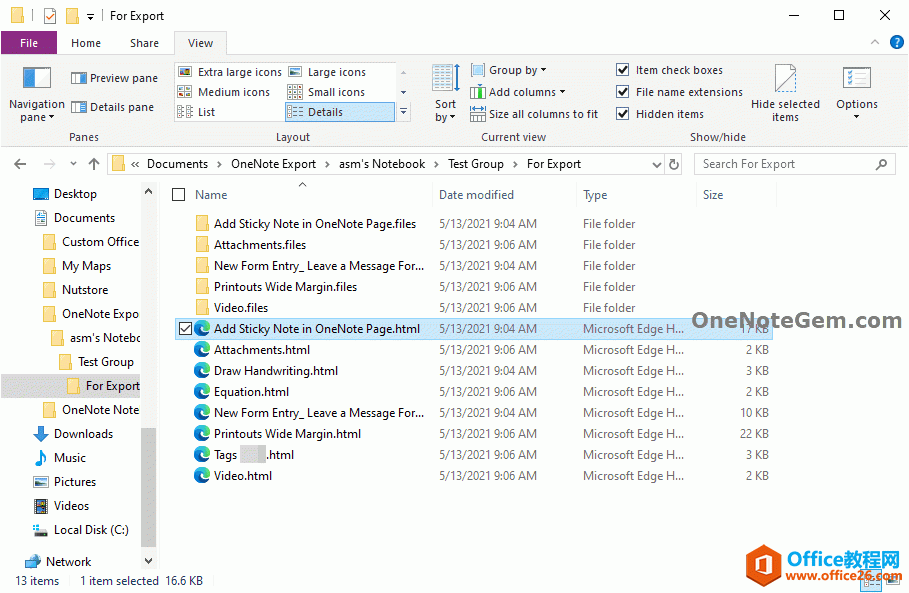
Task: Collapse the ribbon with the chevron arrow
Action: tap(874, 42)
